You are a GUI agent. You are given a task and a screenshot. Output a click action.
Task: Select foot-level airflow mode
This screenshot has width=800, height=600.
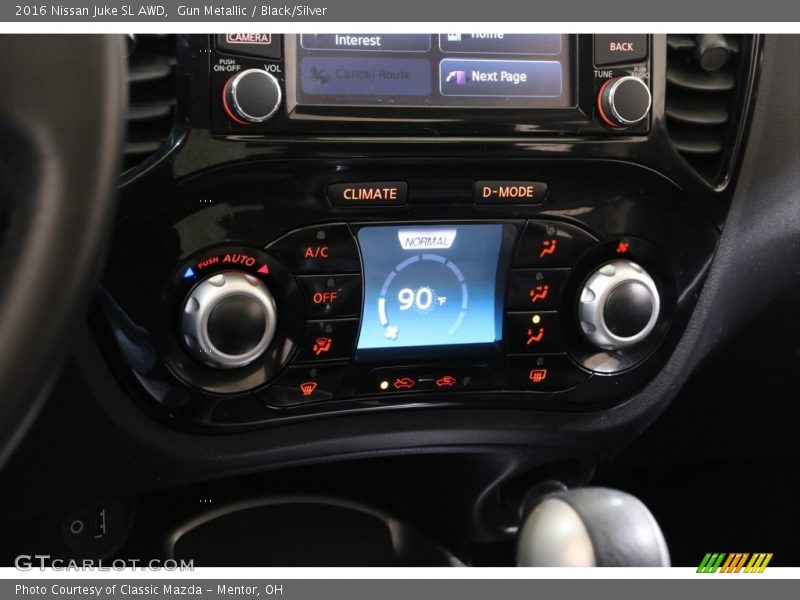tap(535, 335)
